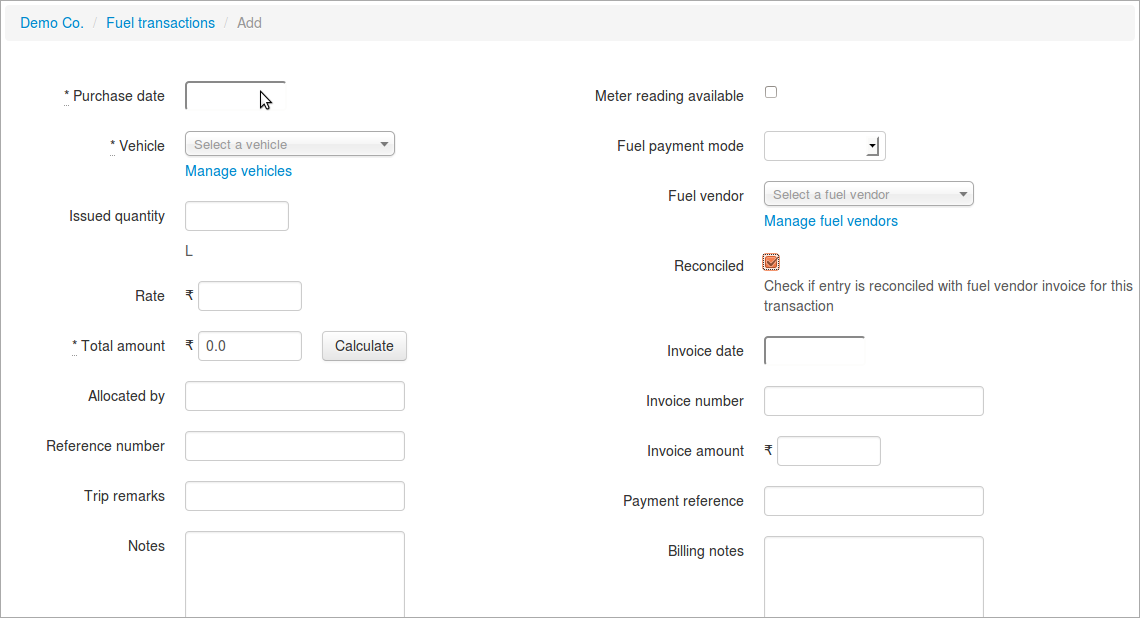Open the Select a fuel vendor dropdown
The width and height of the screenshot is (1140, 618).
click(x=869, y=194)
